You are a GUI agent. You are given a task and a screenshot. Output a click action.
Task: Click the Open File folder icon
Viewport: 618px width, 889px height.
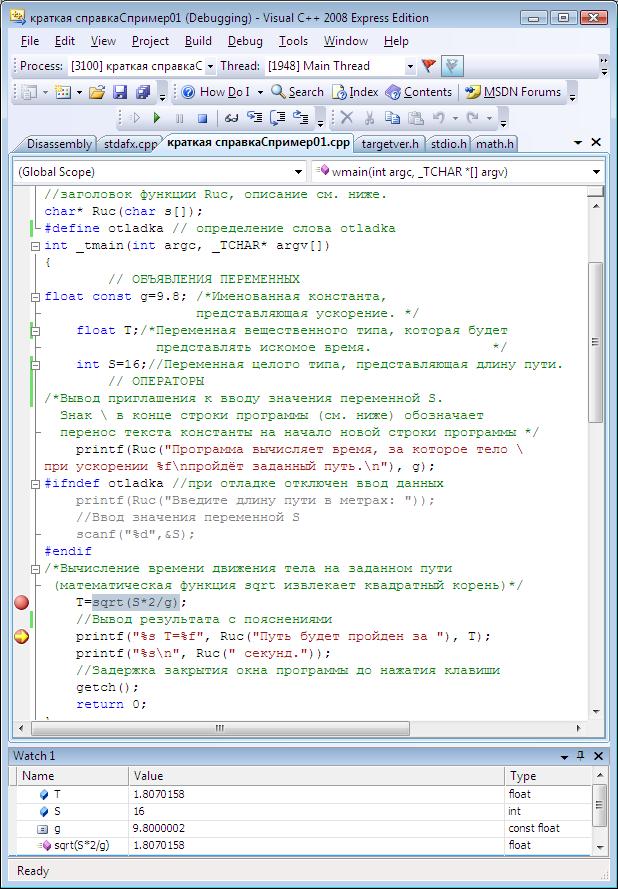97,92
